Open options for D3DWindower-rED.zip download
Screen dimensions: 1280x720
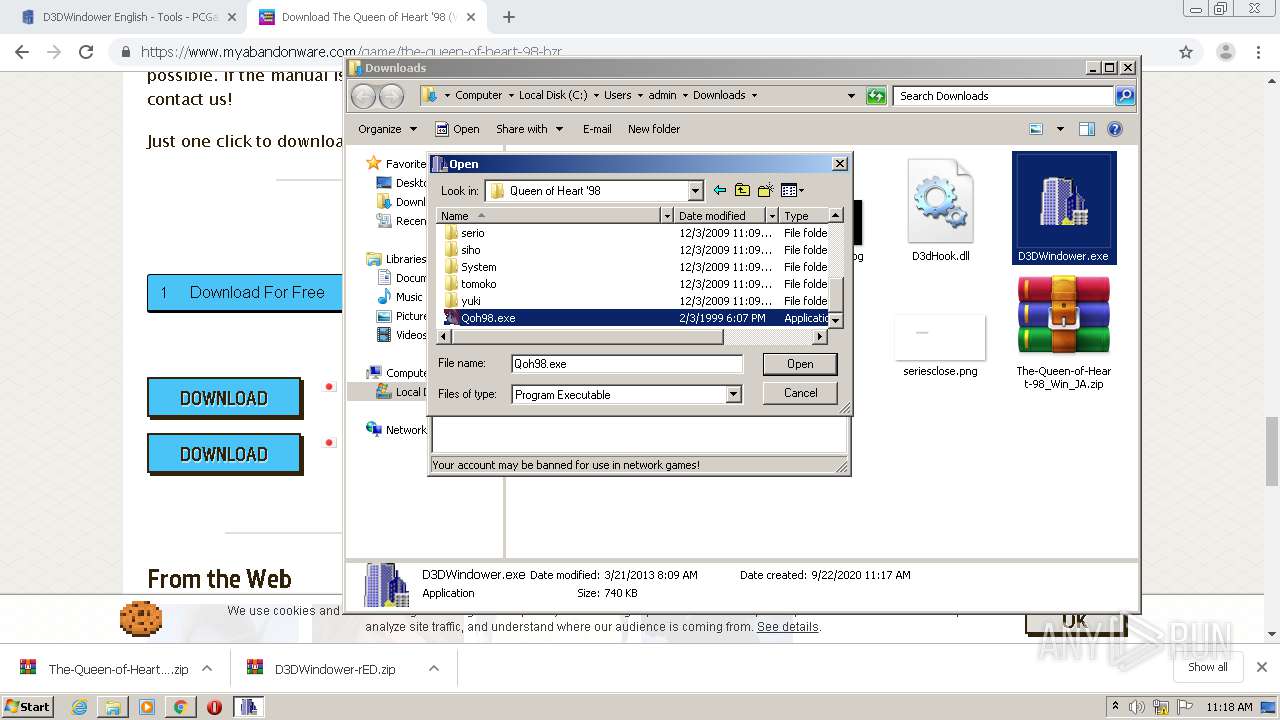pos(434,669)
